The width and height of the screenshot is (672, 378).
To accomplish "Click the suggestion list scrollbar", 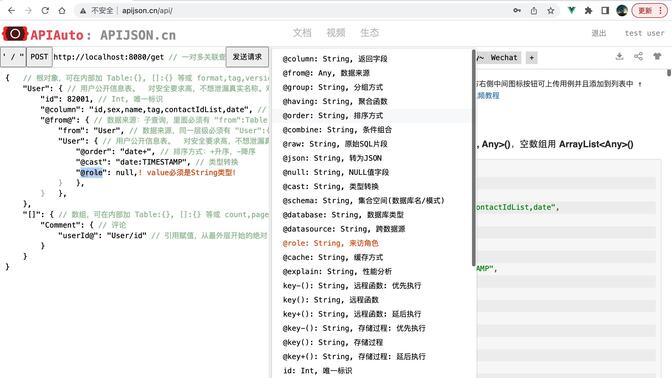I will [474, 158].
